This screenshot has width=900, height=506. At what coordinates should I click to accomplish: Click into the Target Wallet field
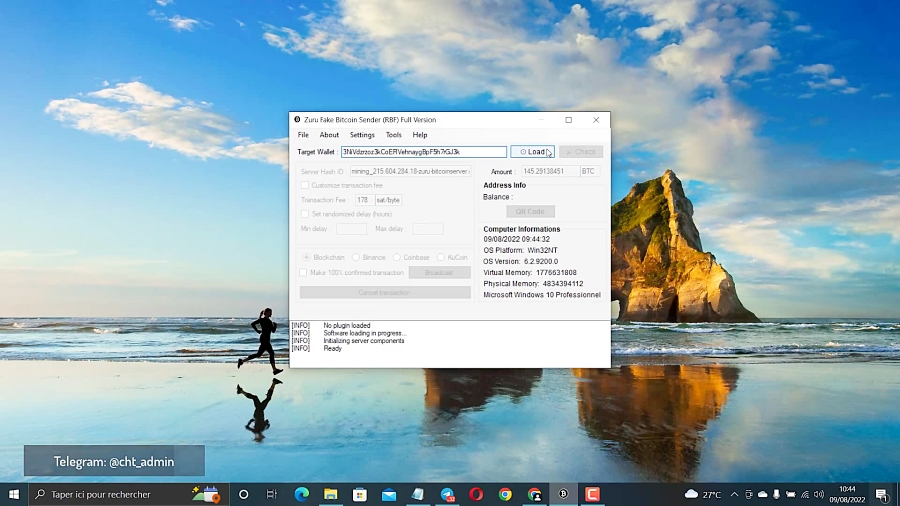tap(423, 152)
